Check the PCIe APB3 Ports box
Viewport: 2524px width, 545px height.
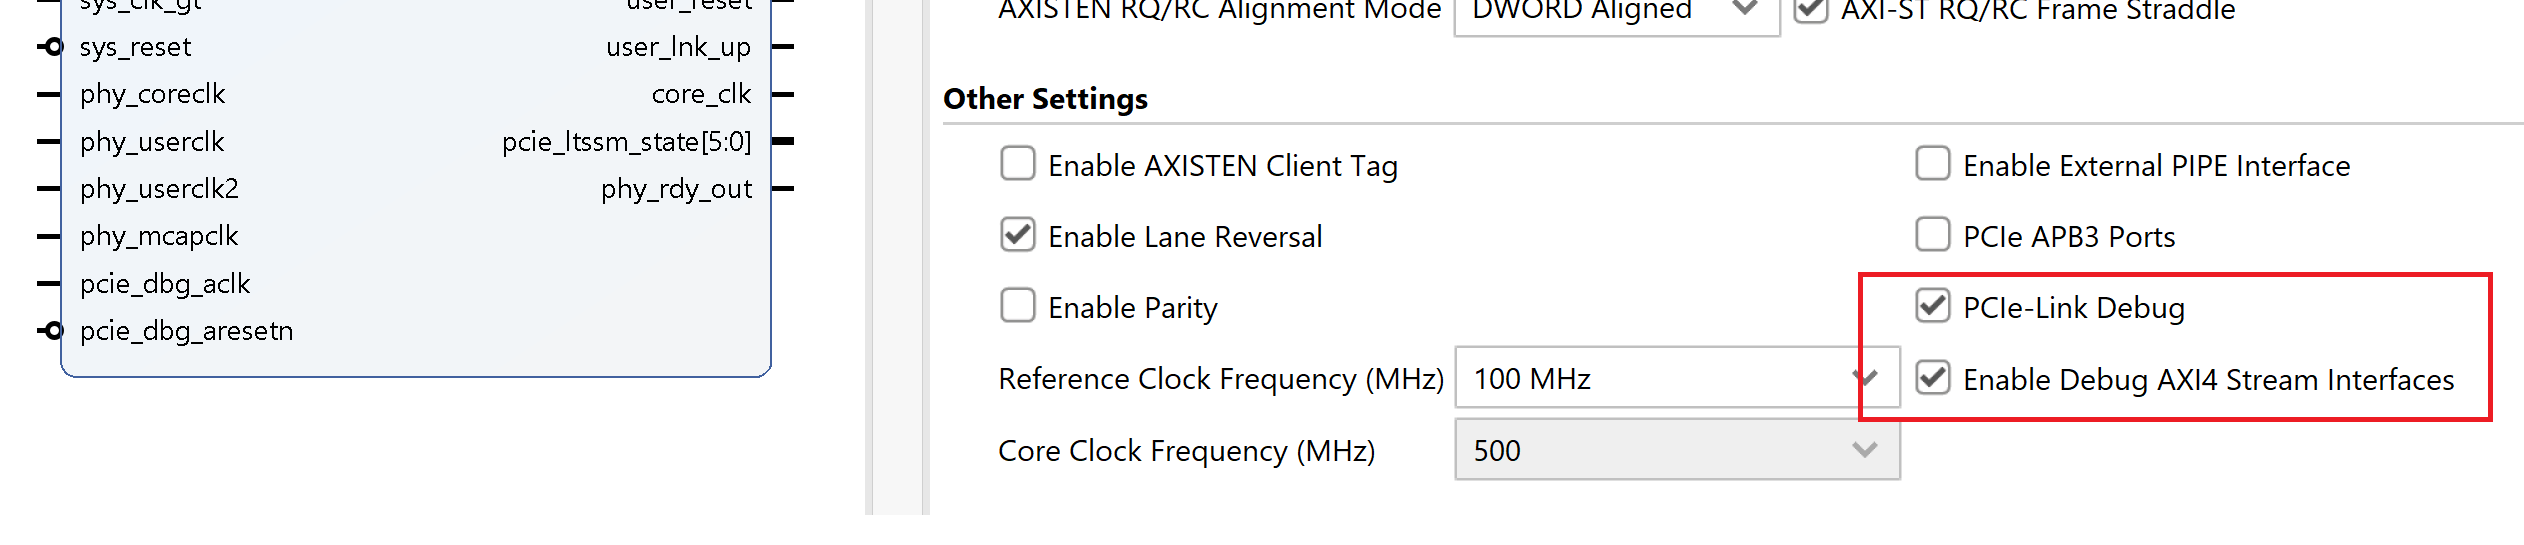tap(1932, 235)
